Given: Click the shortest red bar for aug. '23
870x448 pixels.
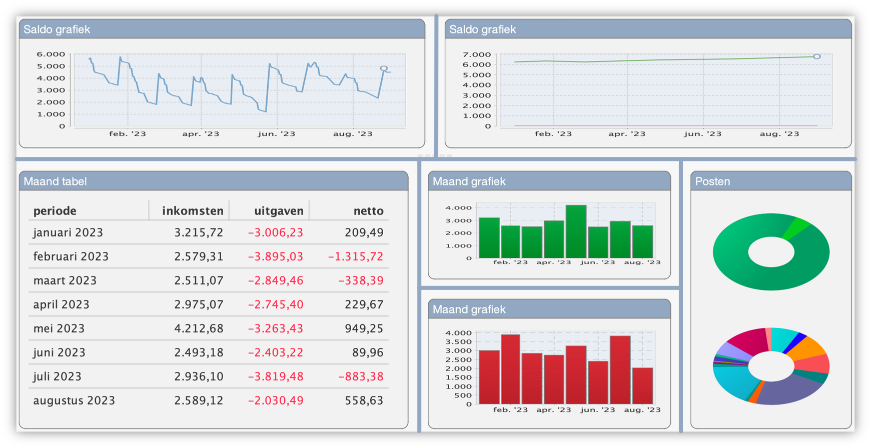Looking at the screenshot, I should click(x=642, y=385).
